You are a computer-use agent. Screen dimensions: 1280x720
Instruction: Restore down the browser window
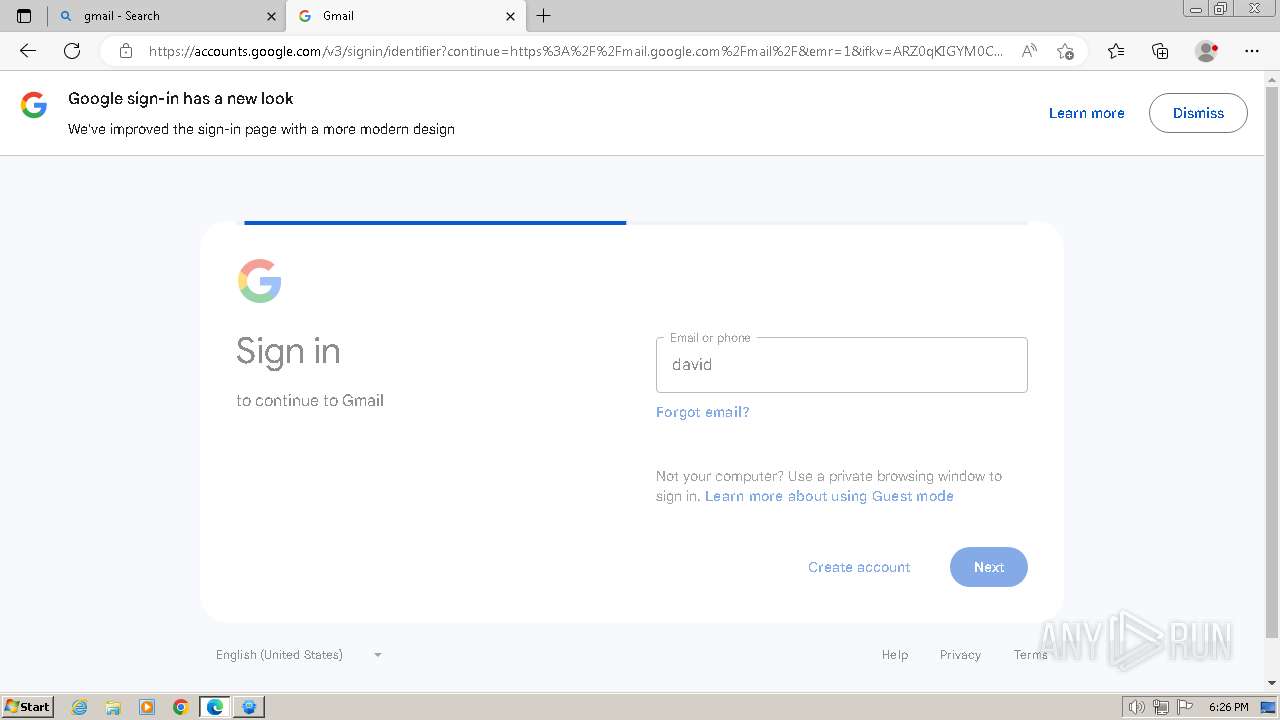1220,8
